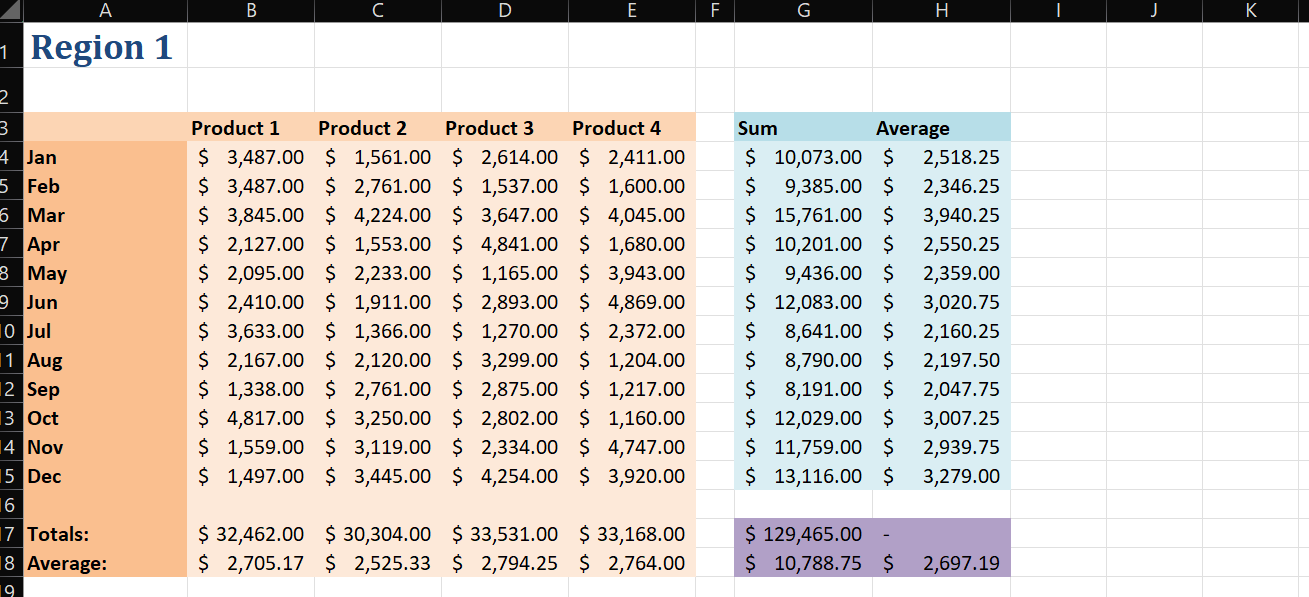Select the Dec row label
This screenshot has height=597, width=1309.
105,476
